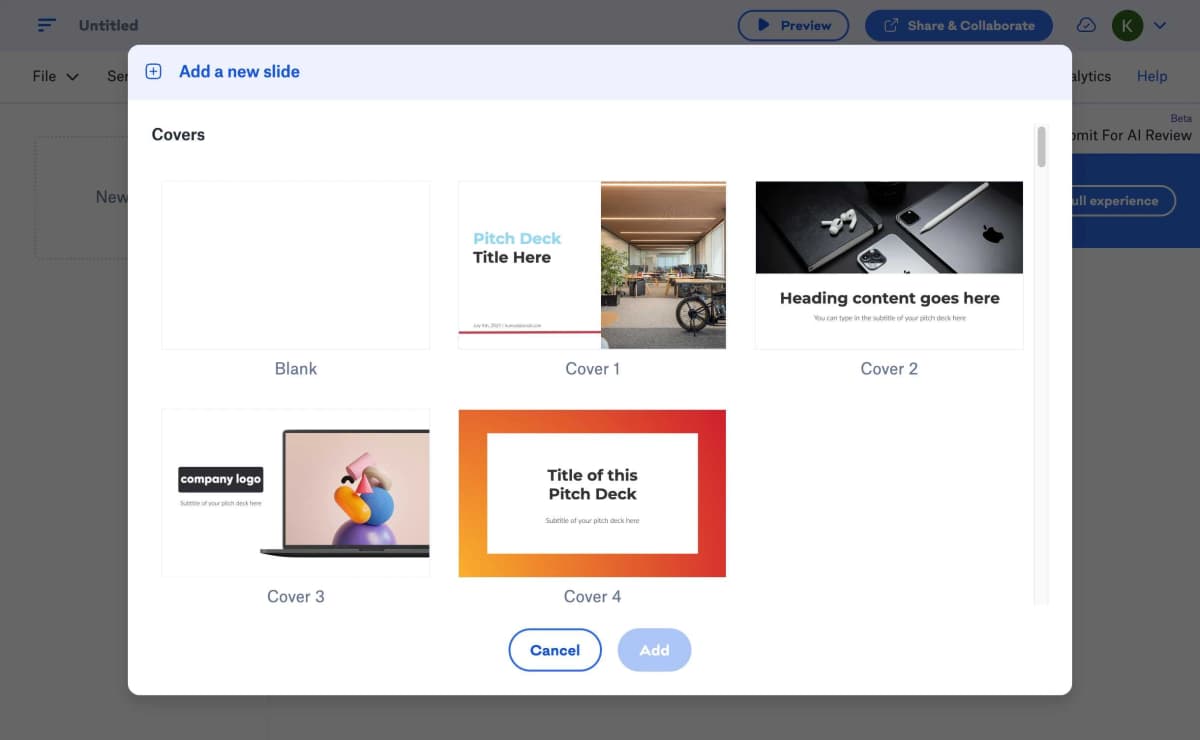This screenshot has width=1200, height=740.
Task: Click the green K user avatar
Action: pos(1127,25)
